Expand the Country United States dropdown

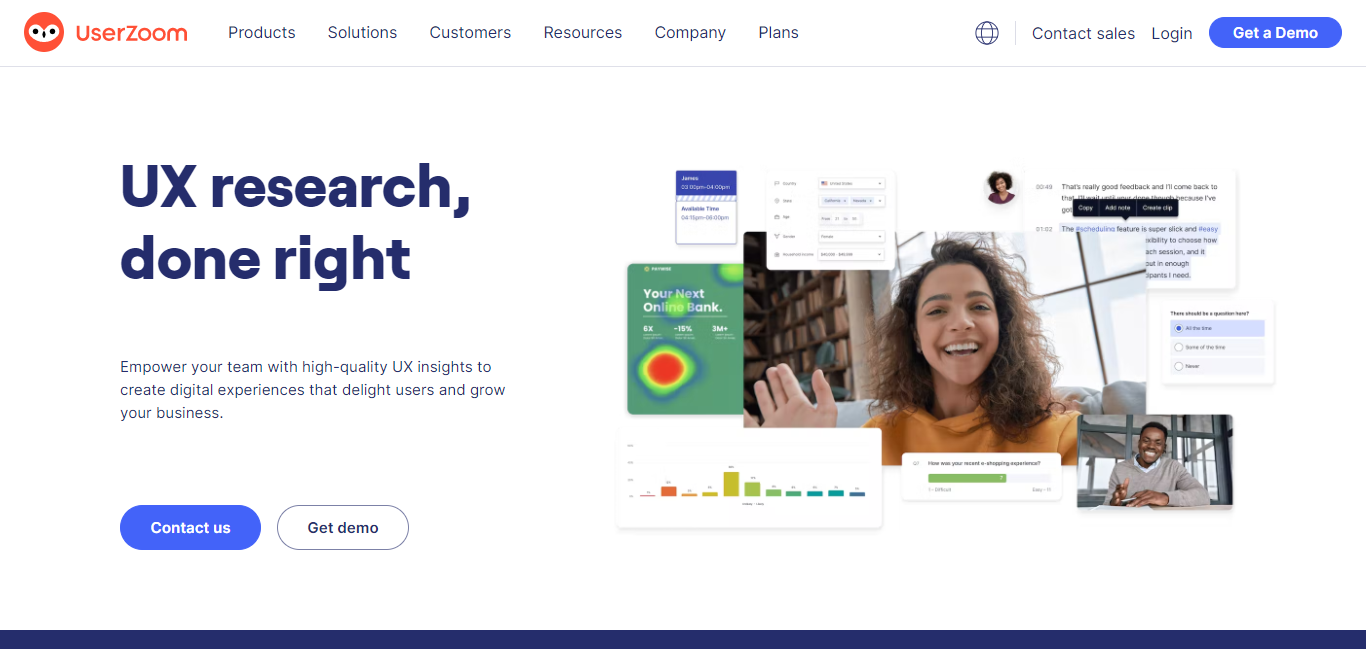[852, 183]
